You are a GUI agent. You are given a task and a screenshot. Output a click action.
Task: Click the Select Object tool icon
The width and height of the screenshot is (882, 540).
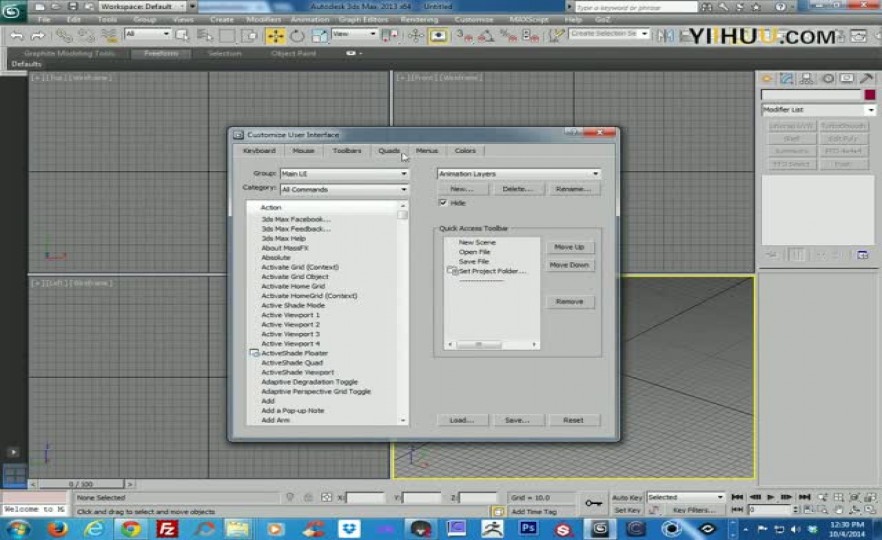pos(182,36)
